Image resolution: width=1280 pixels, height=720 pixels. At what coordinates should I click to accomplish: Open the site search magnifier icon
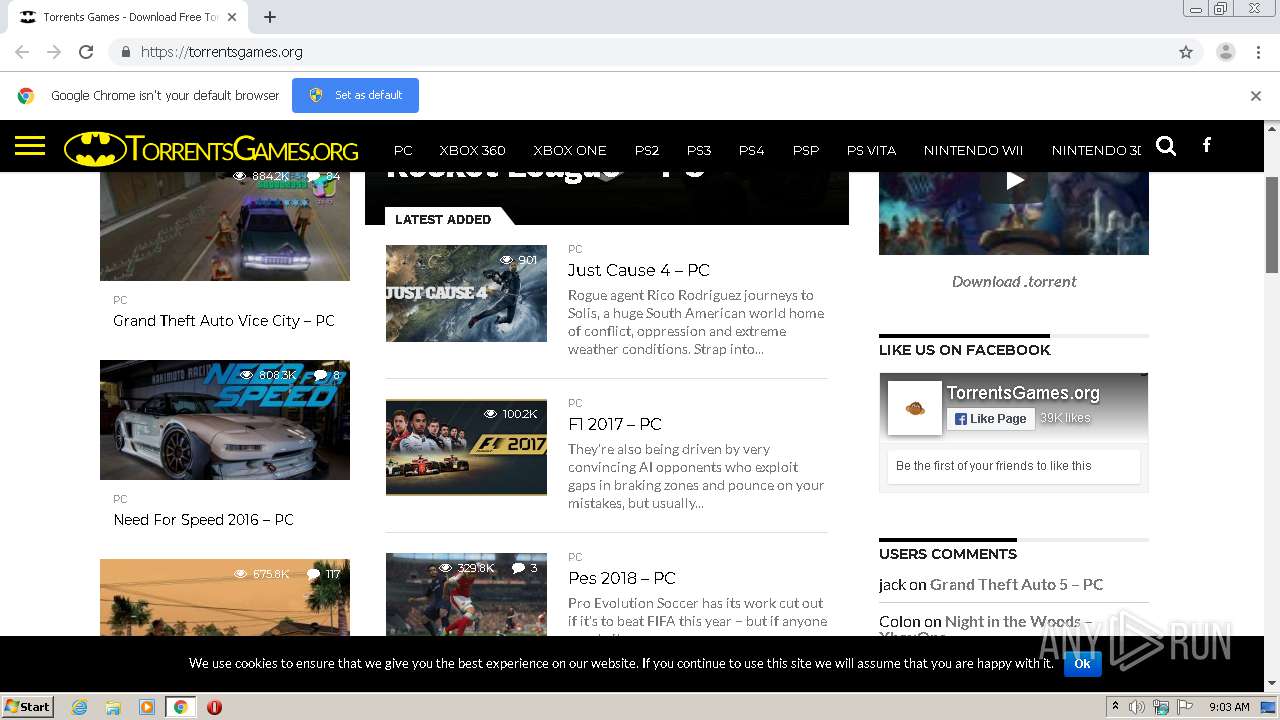(x=1166, y=146)
